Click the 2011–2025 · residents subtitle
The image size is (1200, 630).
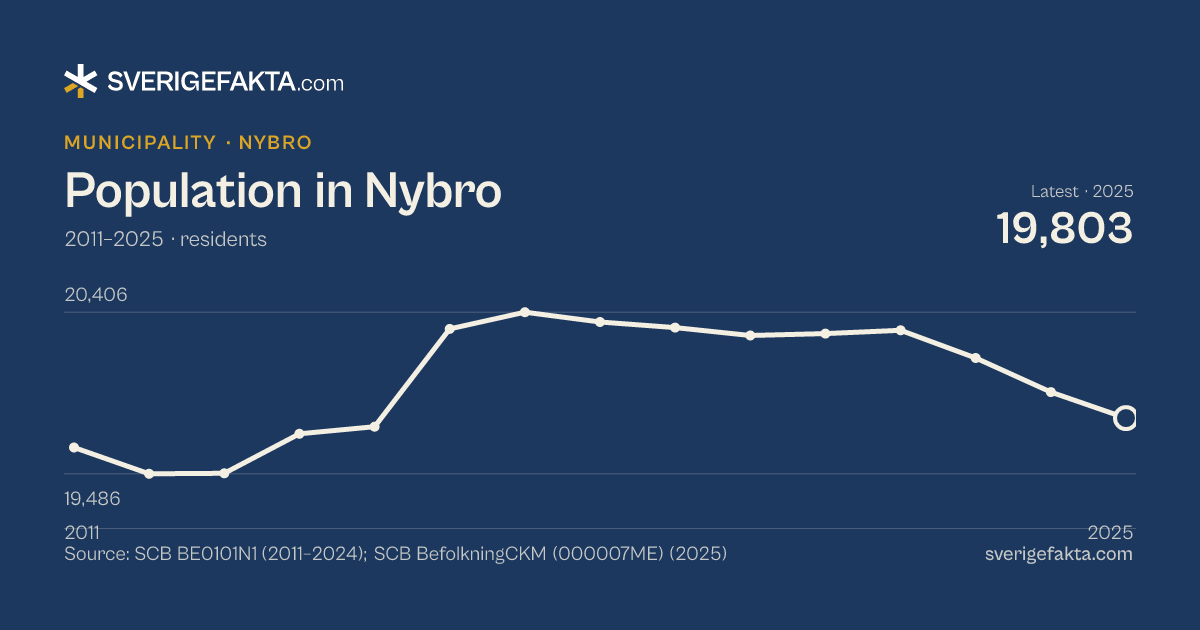[x=165, y=240]
